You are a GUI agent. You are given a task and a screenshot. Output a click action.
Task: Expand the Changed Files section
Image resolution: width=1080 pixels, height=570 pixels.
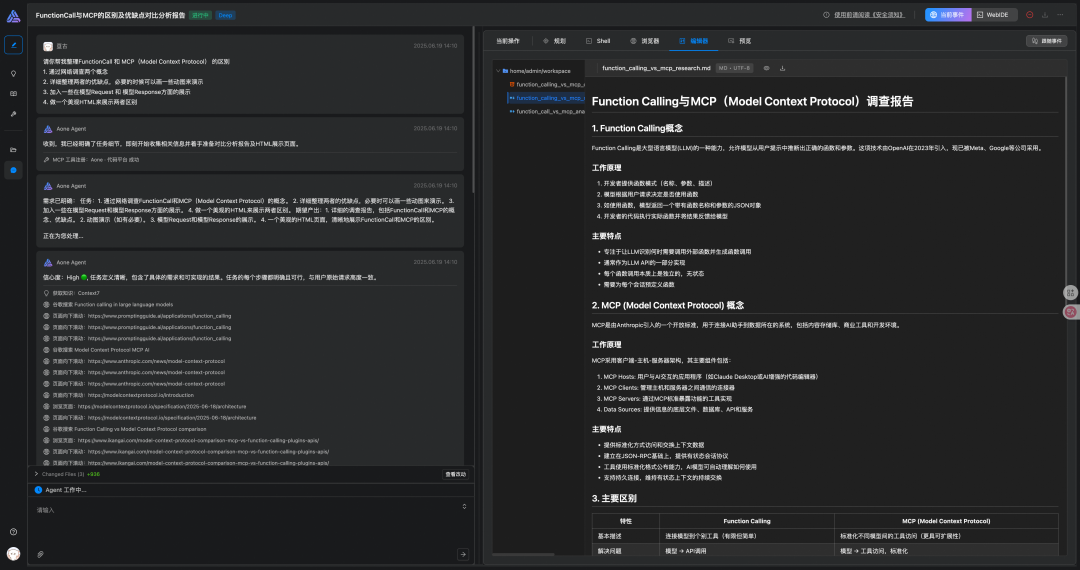[36, 474]
